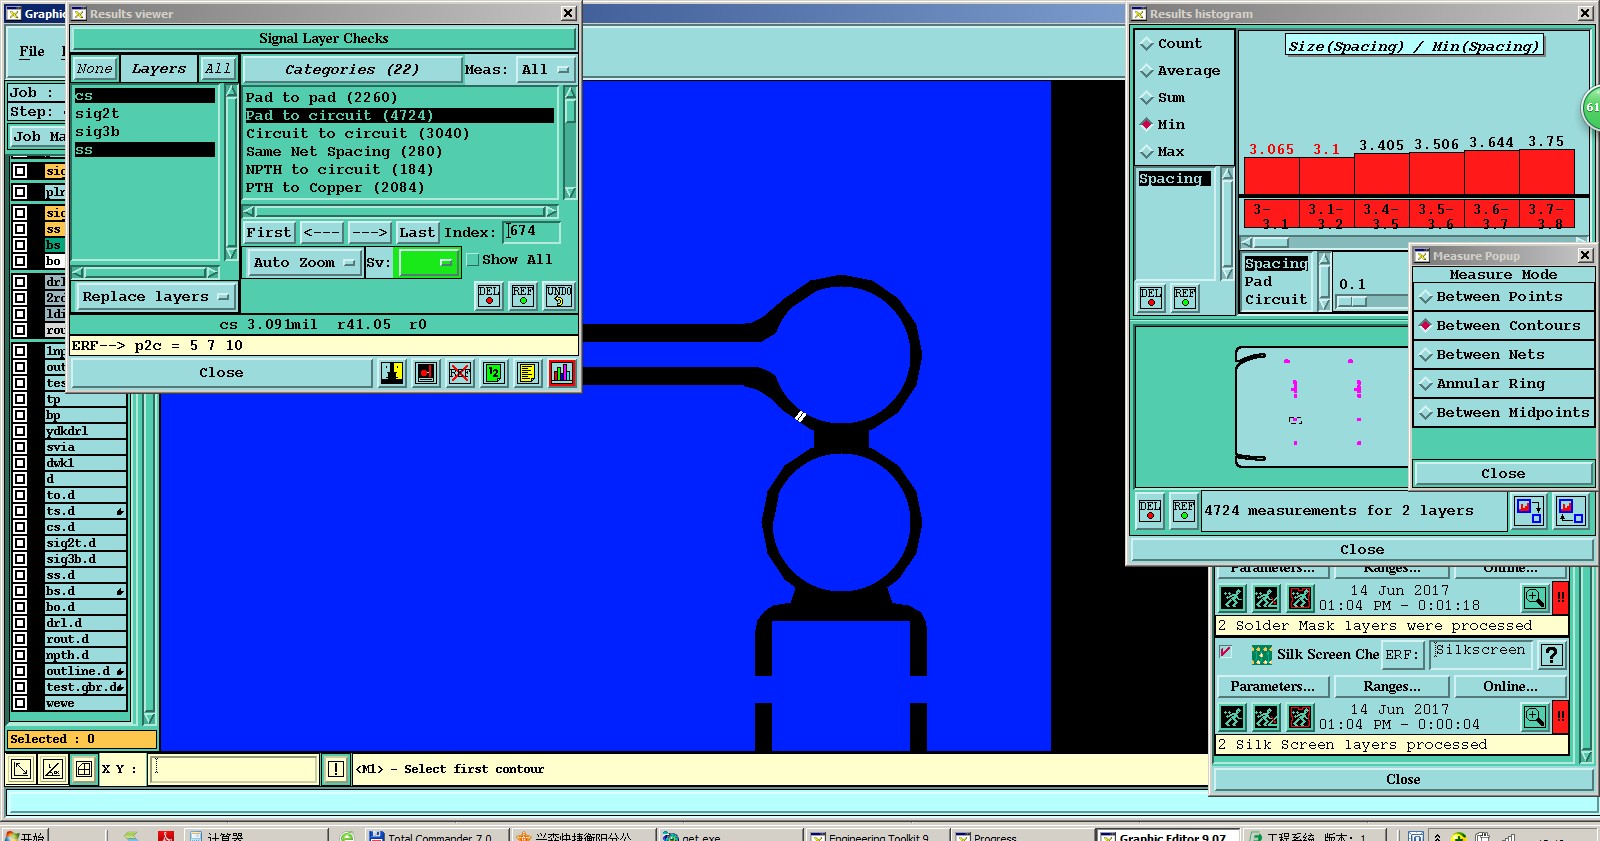Image resolution: width=1600 pixels, height=841 pixels.
Task: Open the green Sv severity dropdown
Action: (x=428, y=263)
